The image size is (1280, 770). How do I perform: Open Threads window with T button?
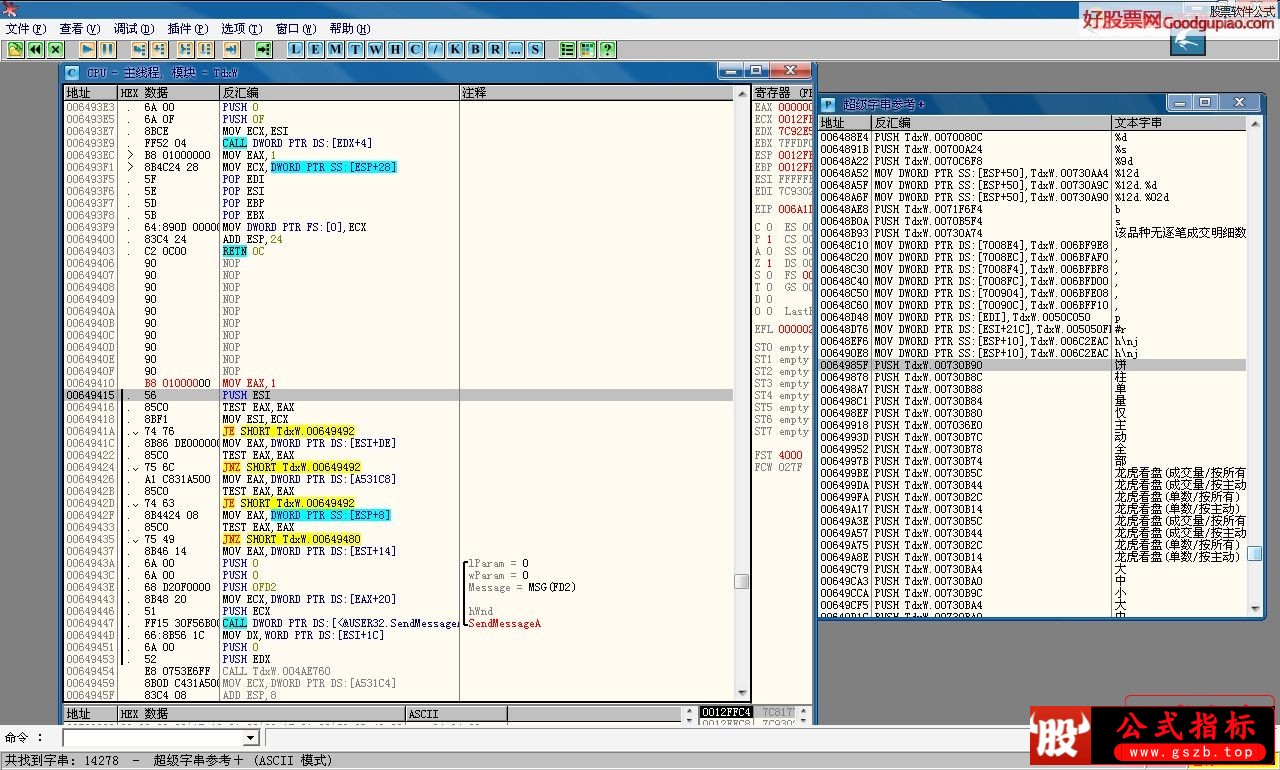tap(355, 49)
